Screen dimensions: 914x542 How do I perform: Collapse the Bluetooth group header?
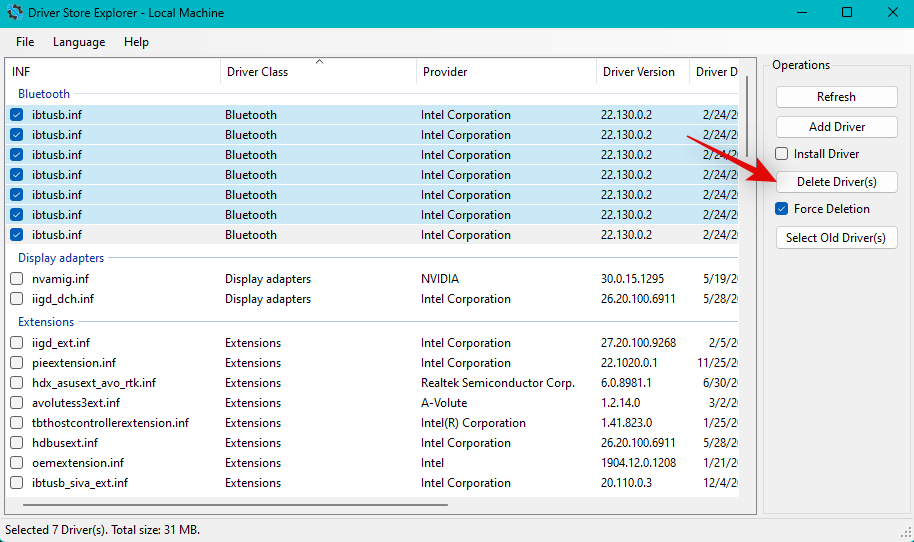point(44,94)
